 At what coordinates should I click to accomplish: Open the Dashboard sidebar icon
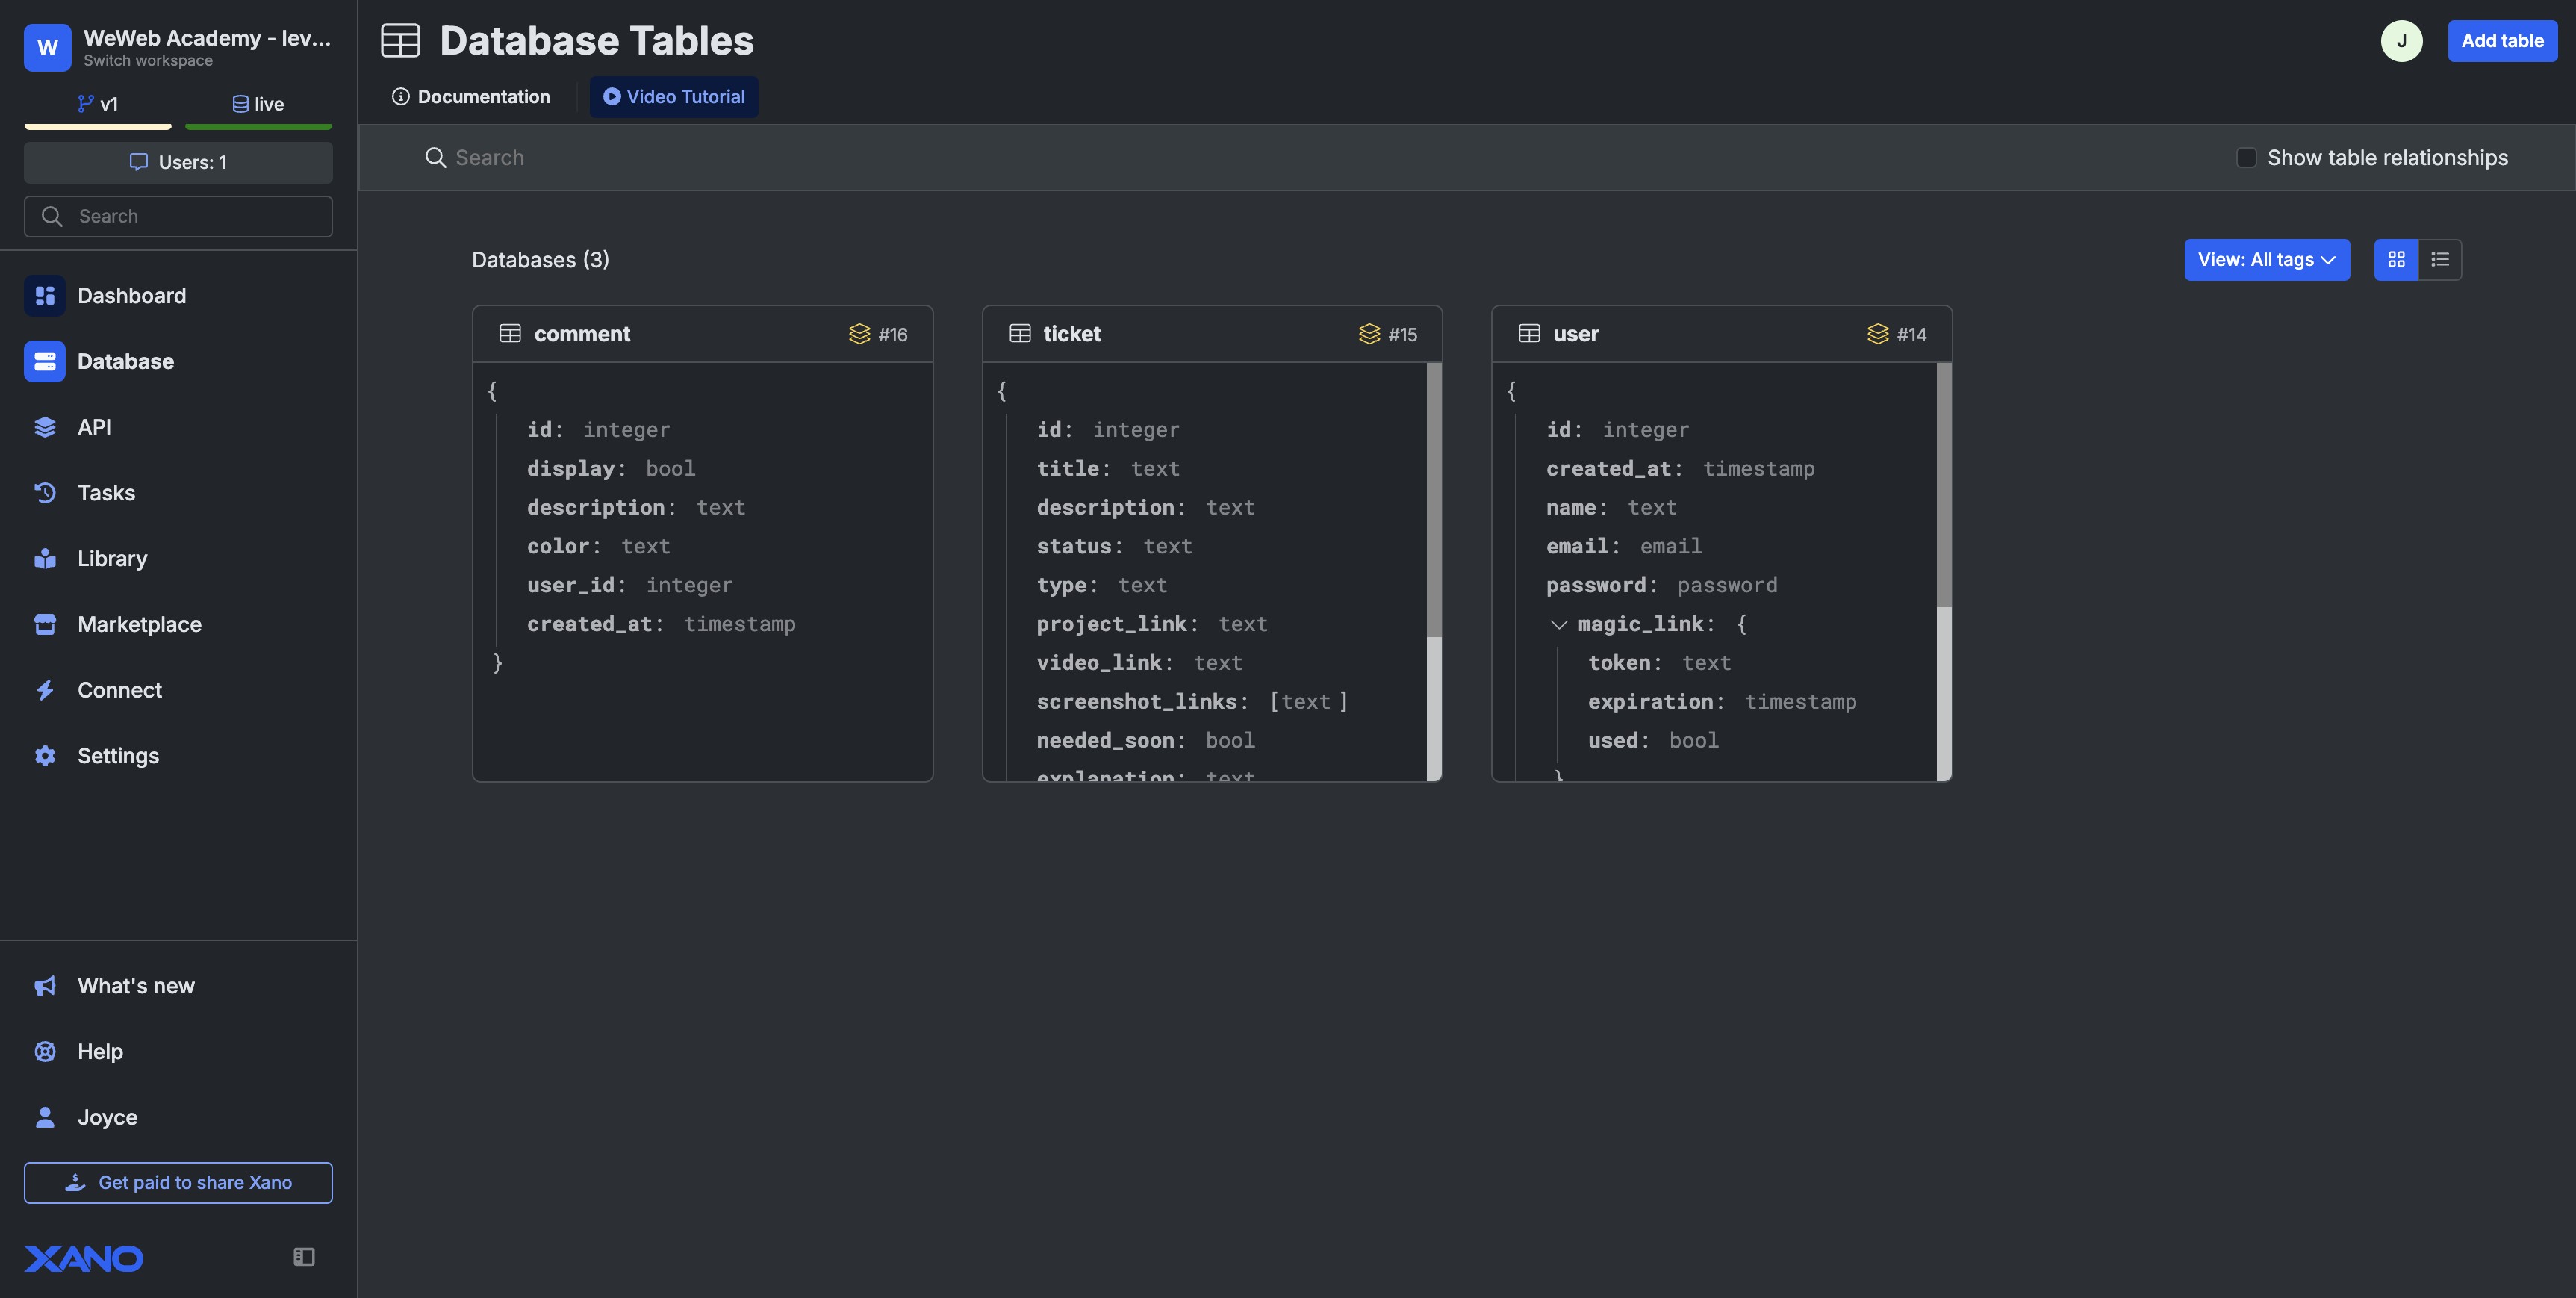click(45, 296)
